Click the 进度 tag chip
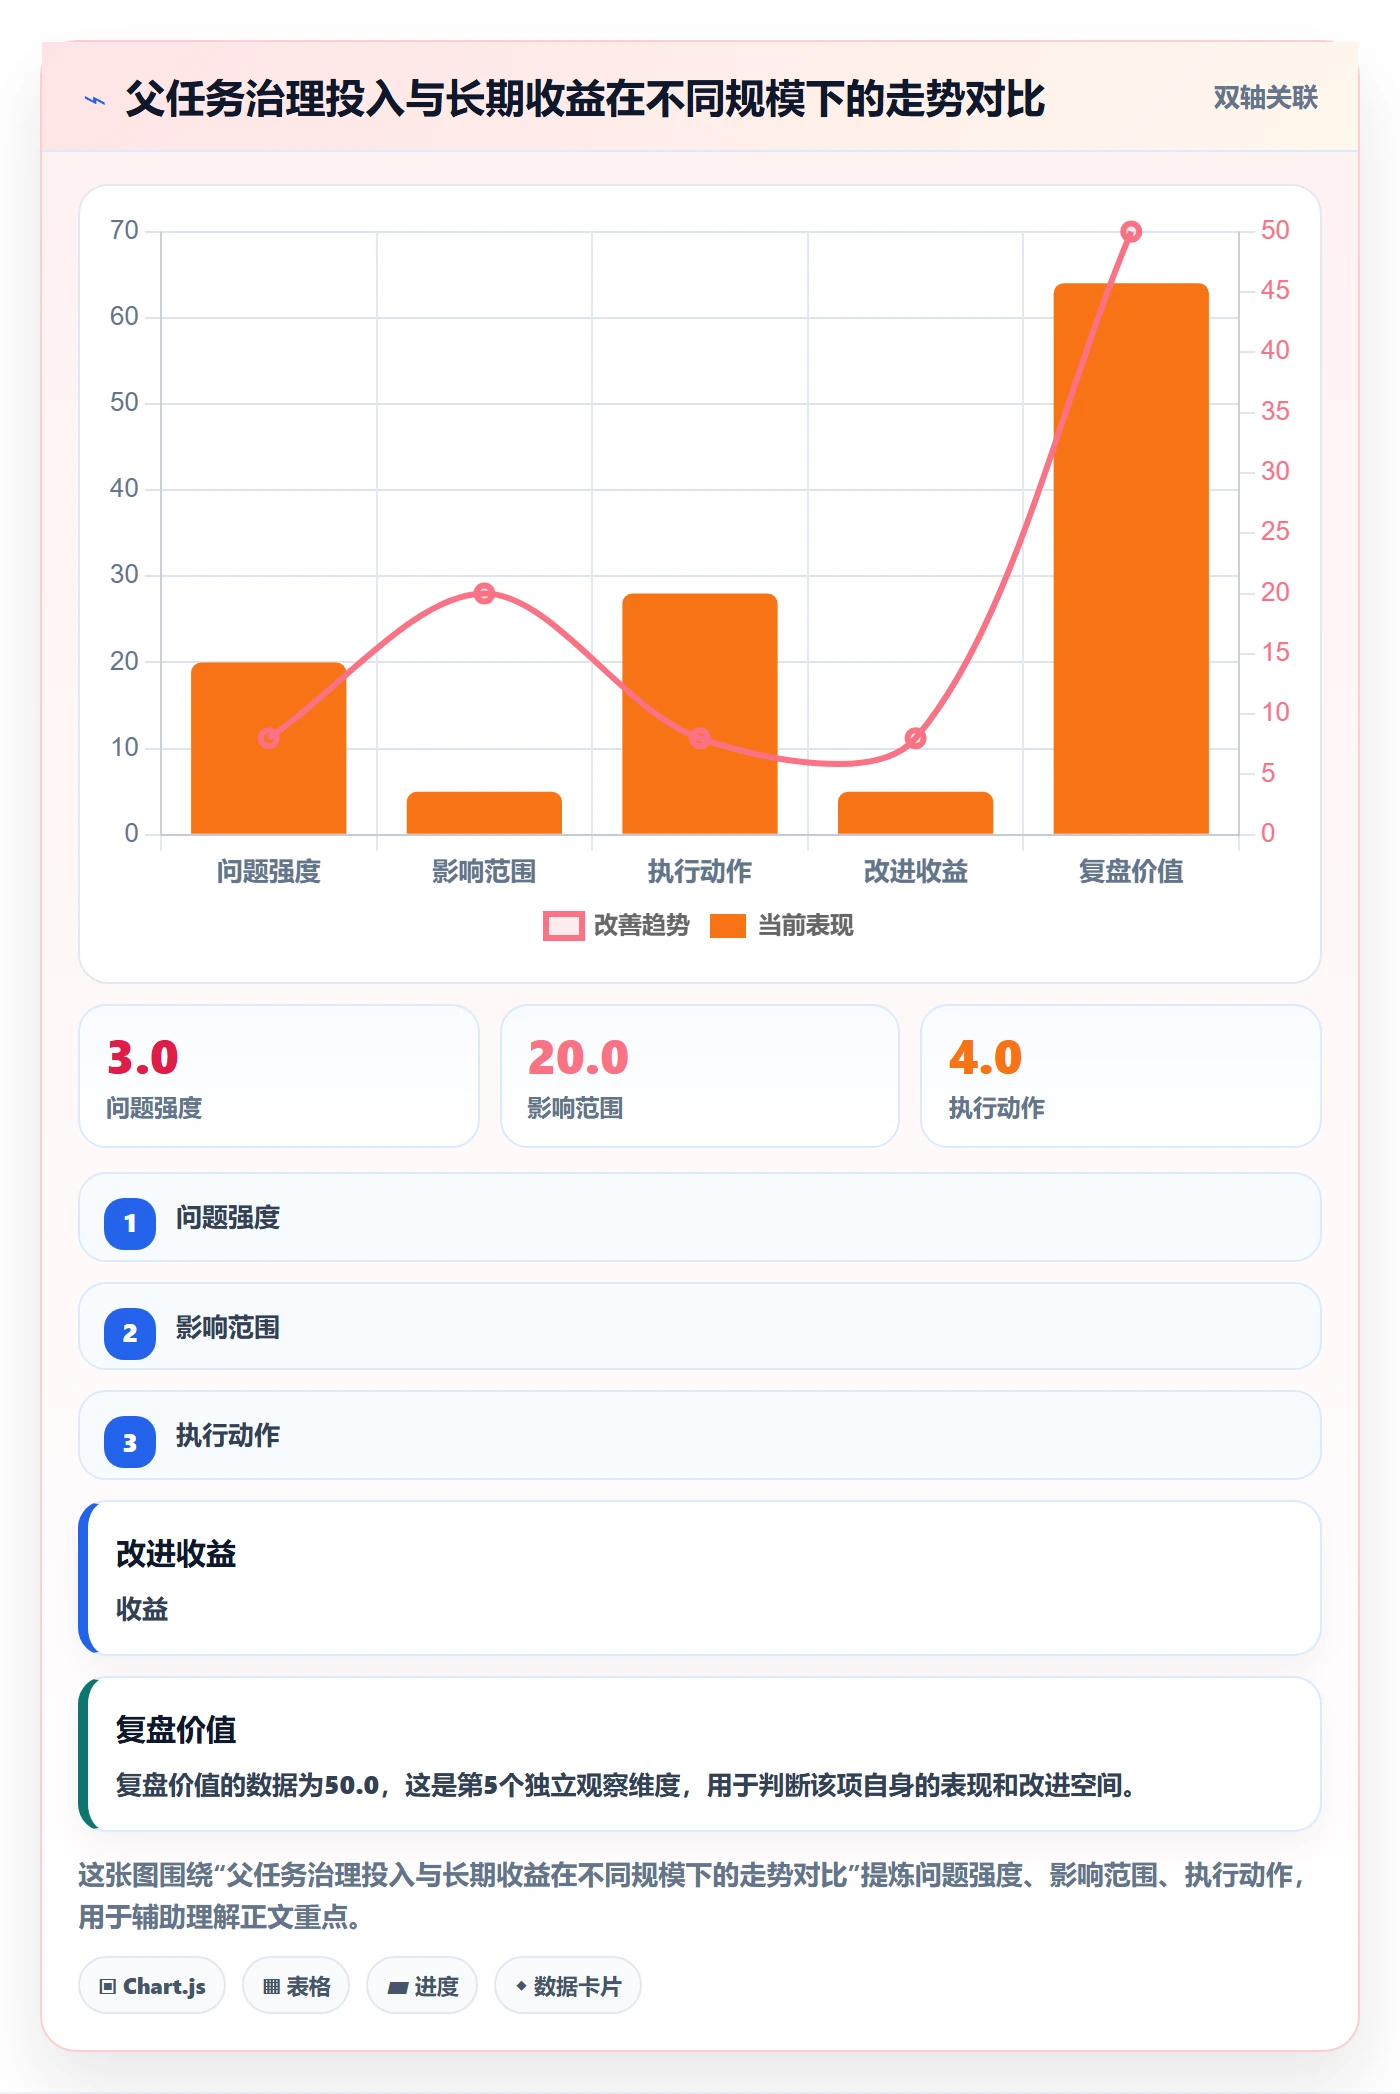The image size is (1400, 2094). click(422, 1986)
